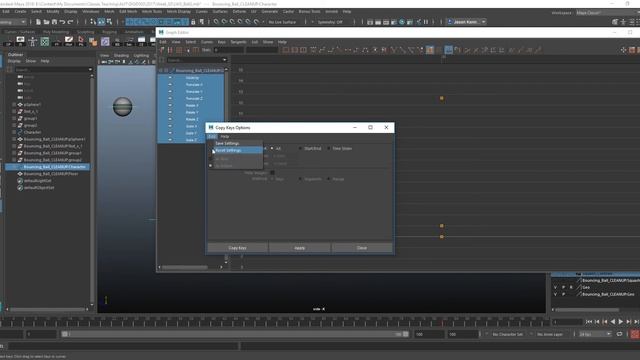Select Bouncing_Ball_CLEANUP:Floor in Outliner

51,174
